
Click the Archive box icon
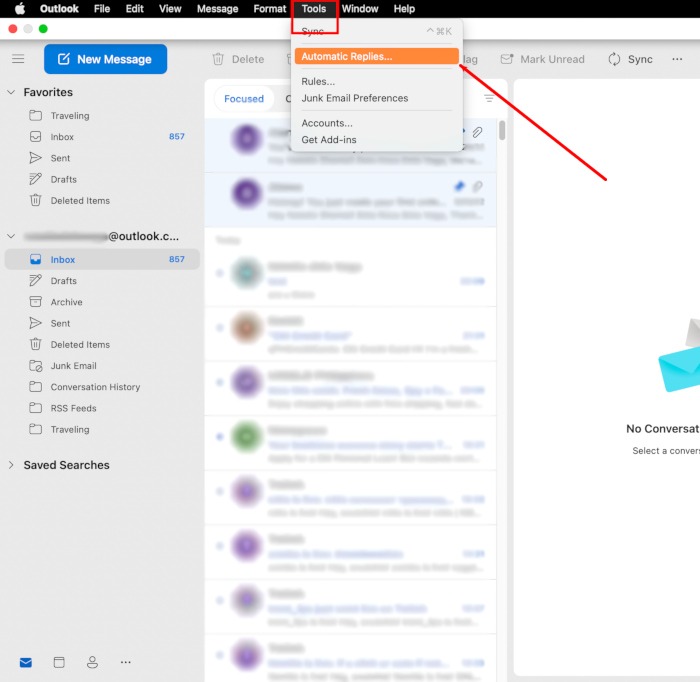[x=35, y=302]
